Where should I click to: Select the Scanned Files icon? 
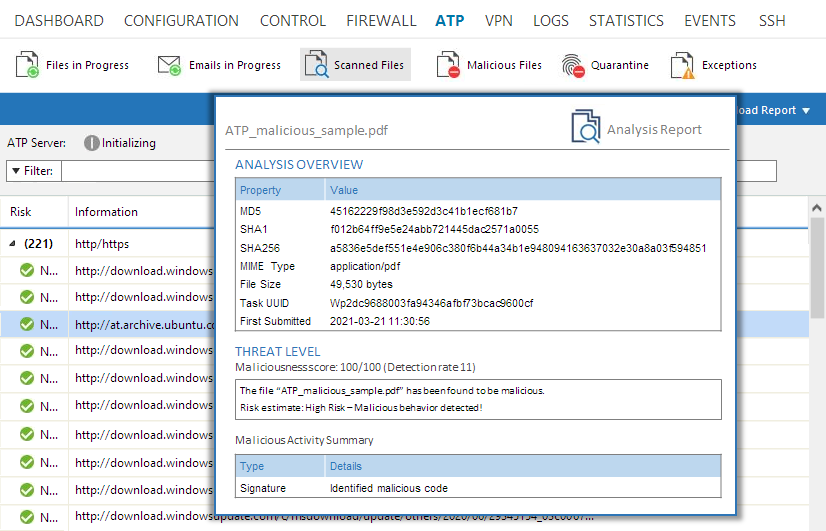(x=317, y=65)
